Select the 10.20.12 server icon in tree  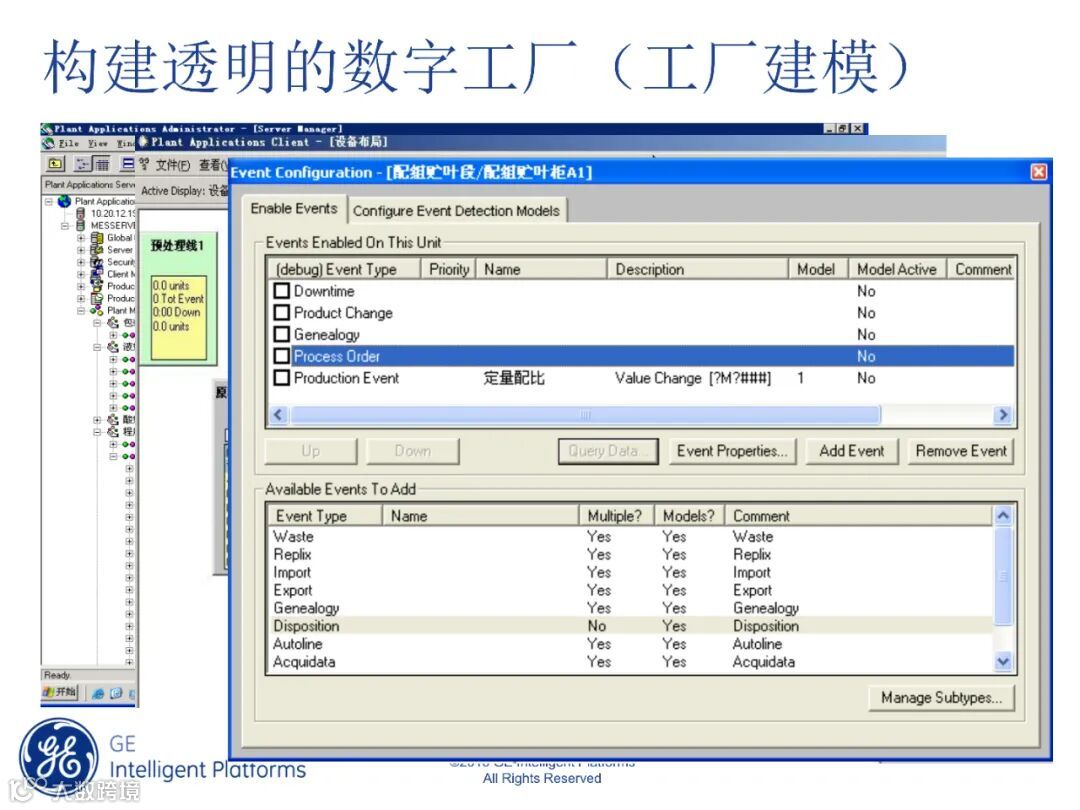click(x=81, y=214)
